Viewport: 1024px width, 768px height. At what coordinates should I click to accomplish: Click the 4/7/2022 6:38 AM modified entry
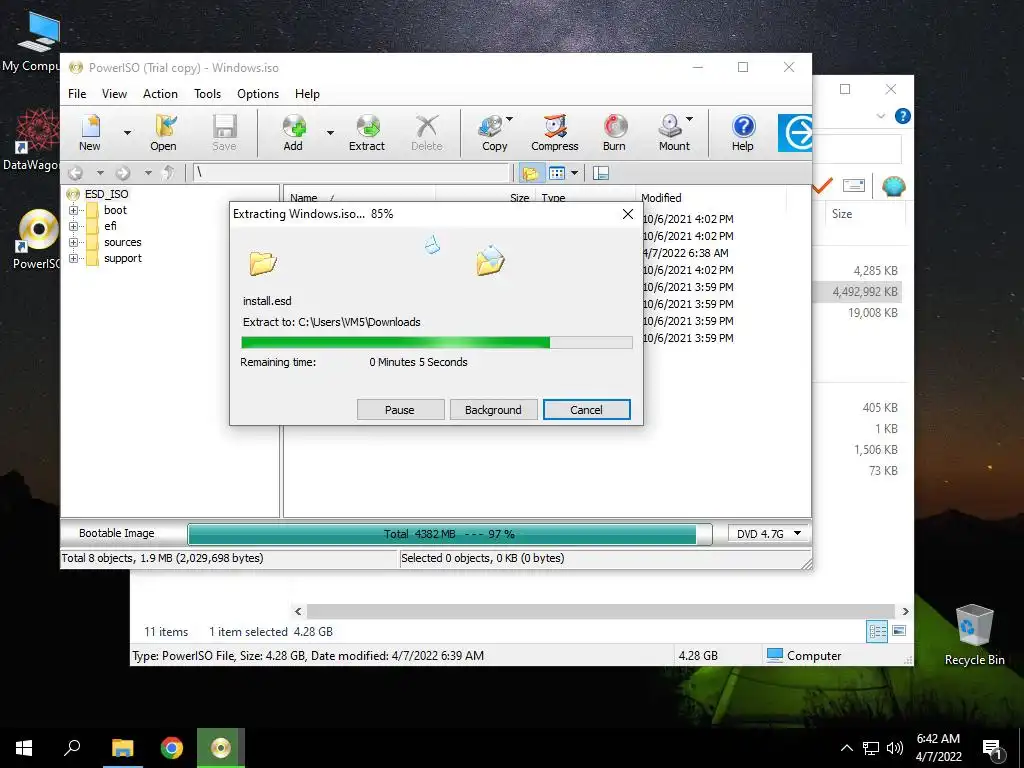point(686,253)
